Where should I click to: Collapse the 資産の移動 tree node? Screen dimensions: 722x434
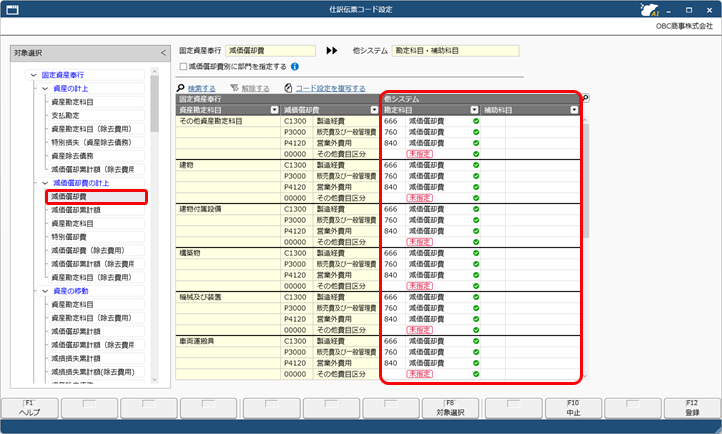tap(45, 291)
